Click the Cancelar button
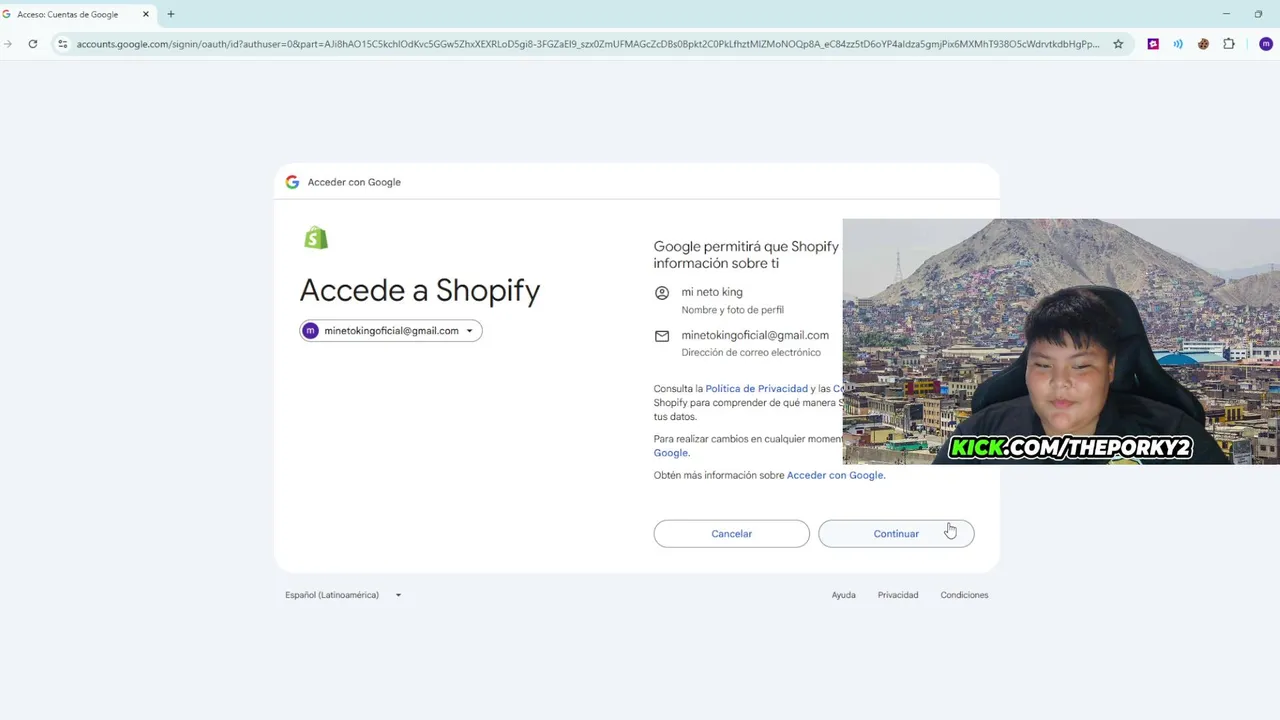 [x=731, y=534]
